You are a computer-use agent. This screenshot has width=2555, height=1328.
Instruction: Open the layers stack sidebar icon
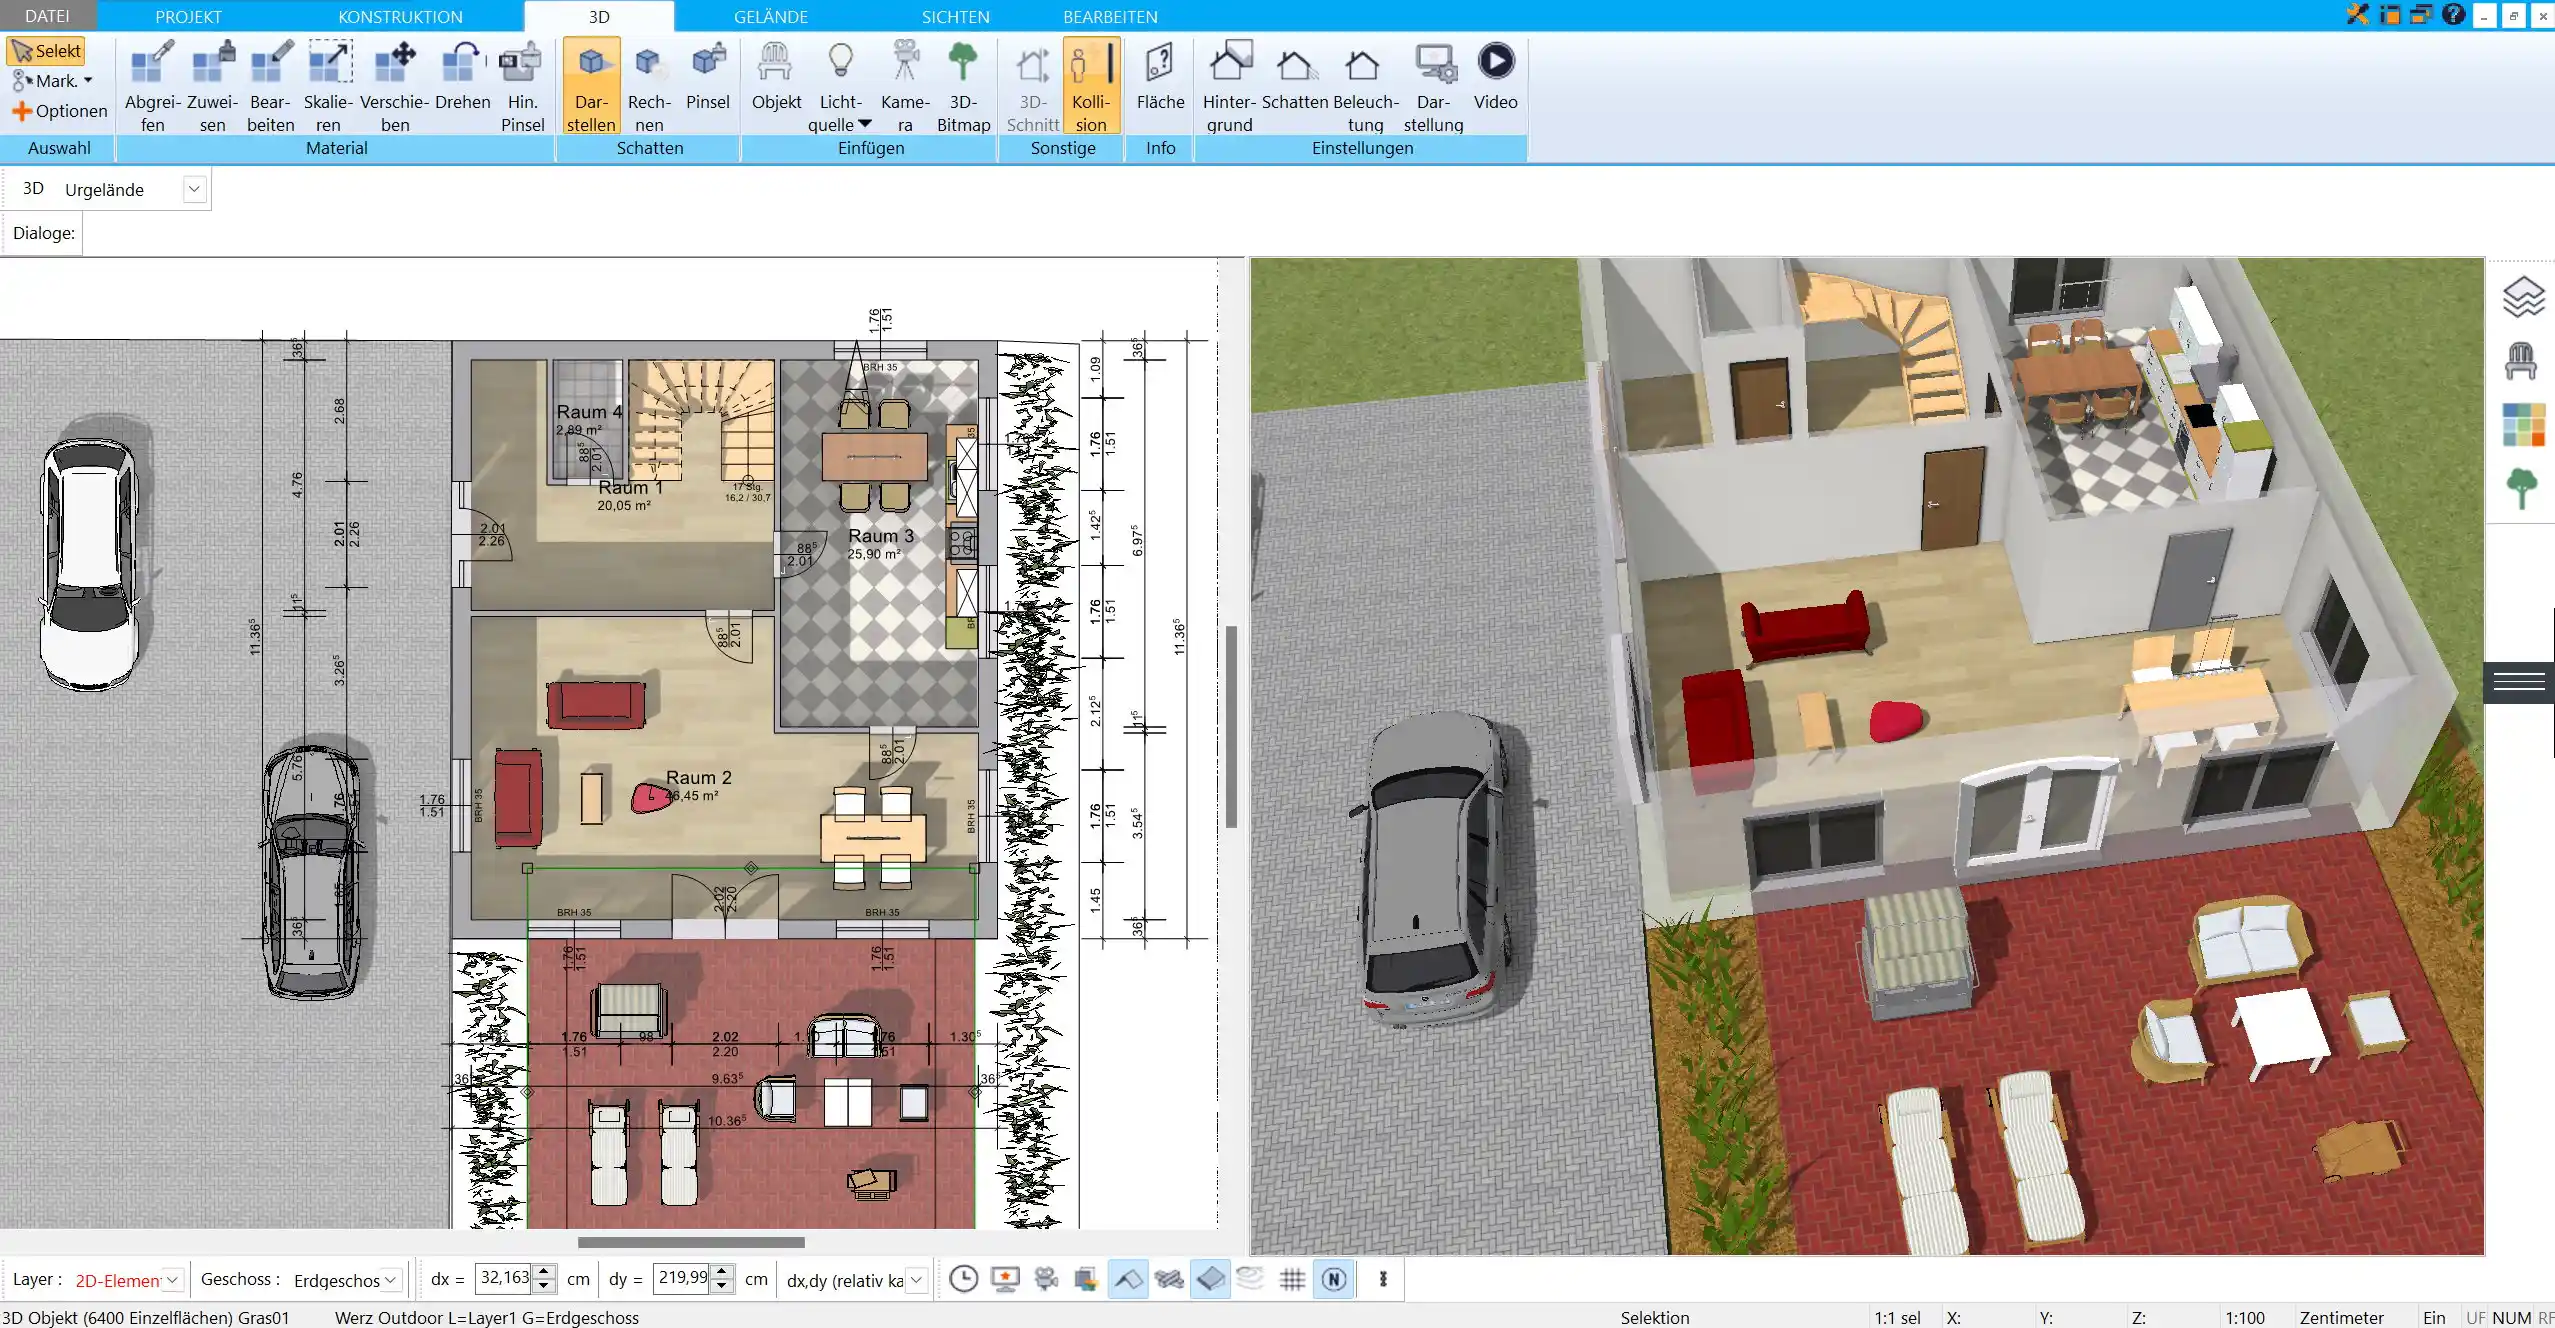coord(2522,297)
